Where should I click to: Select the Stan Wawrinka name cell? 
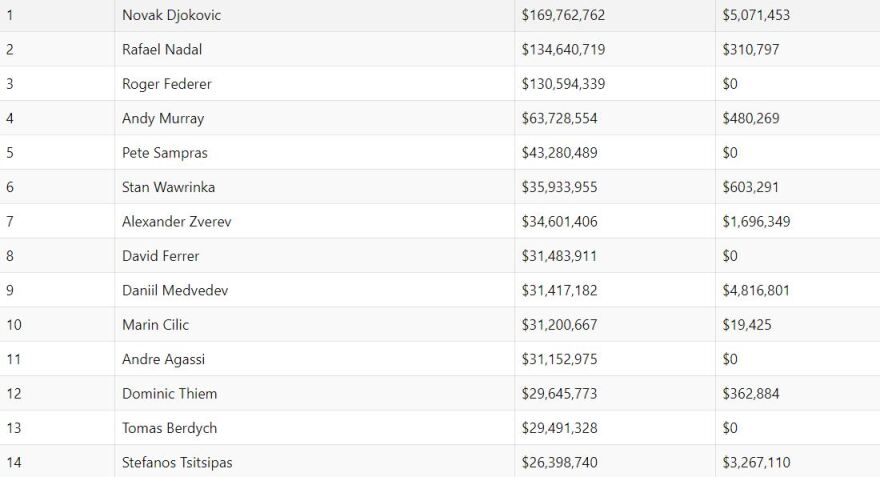[168, 187]
